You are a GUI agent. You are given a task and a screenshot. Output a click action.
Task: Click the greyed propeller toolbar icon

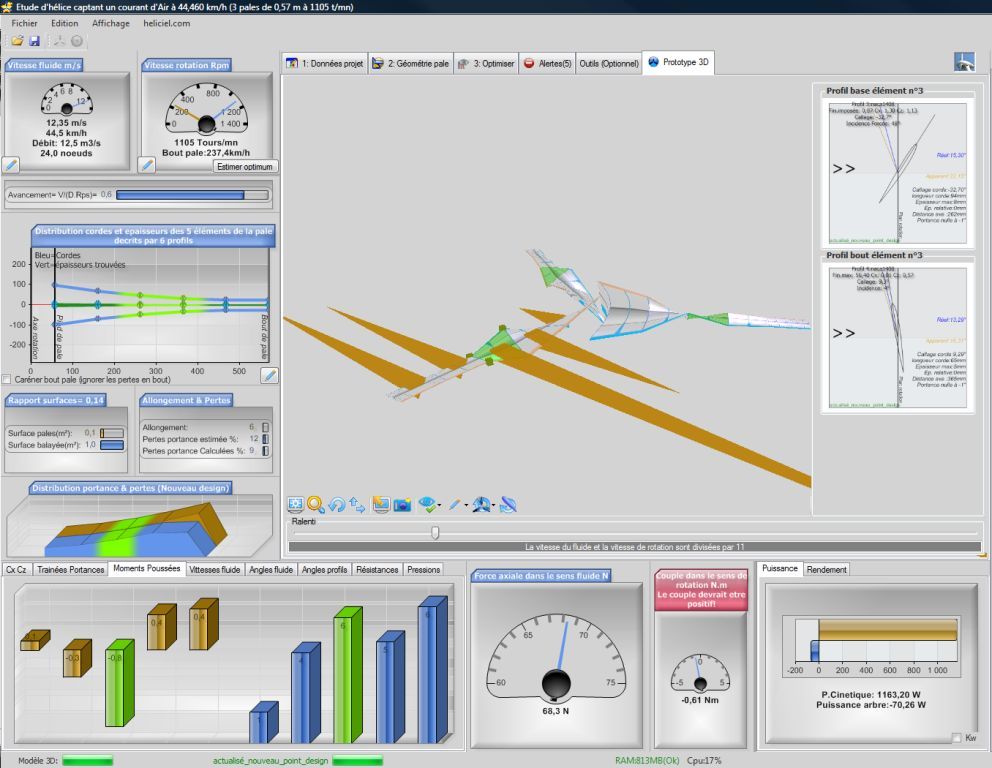[x=59, y=41]
